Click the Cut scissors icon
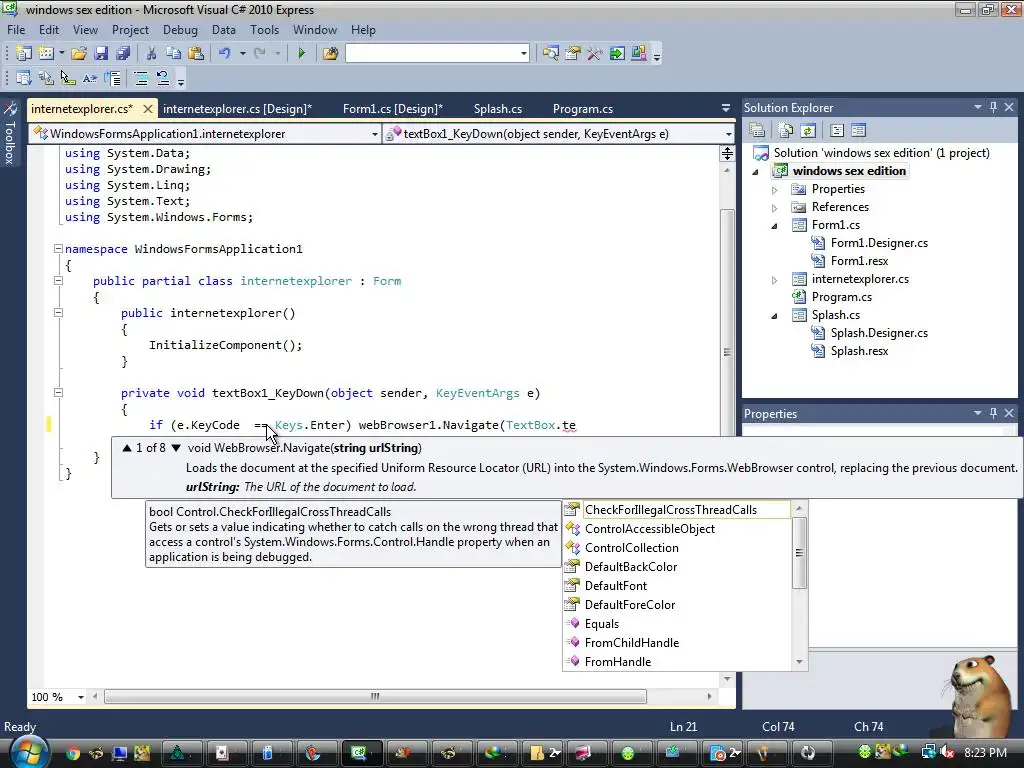The height and width of the screenshot is (768, 1024). [x=151, y=54]
